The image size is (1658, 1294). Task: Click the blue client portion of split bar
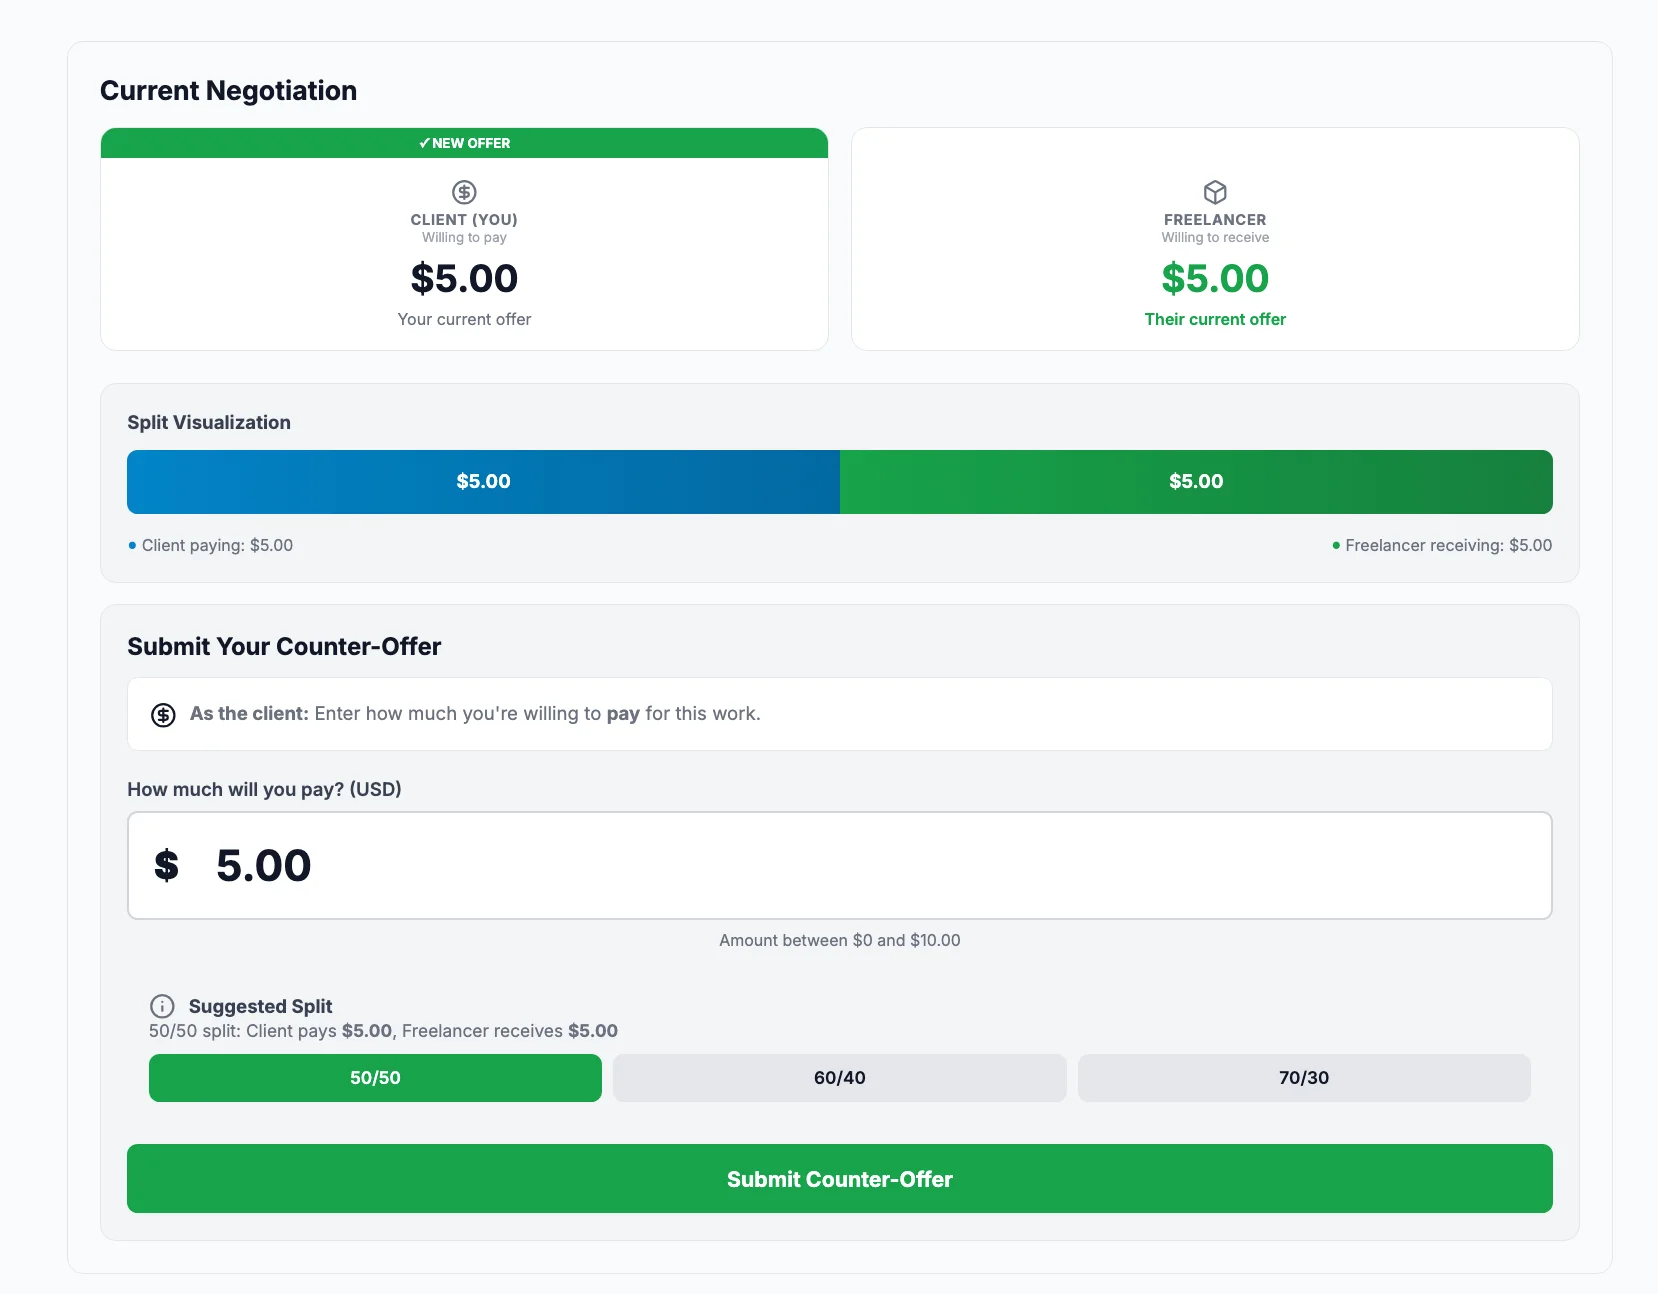(483, 482)
